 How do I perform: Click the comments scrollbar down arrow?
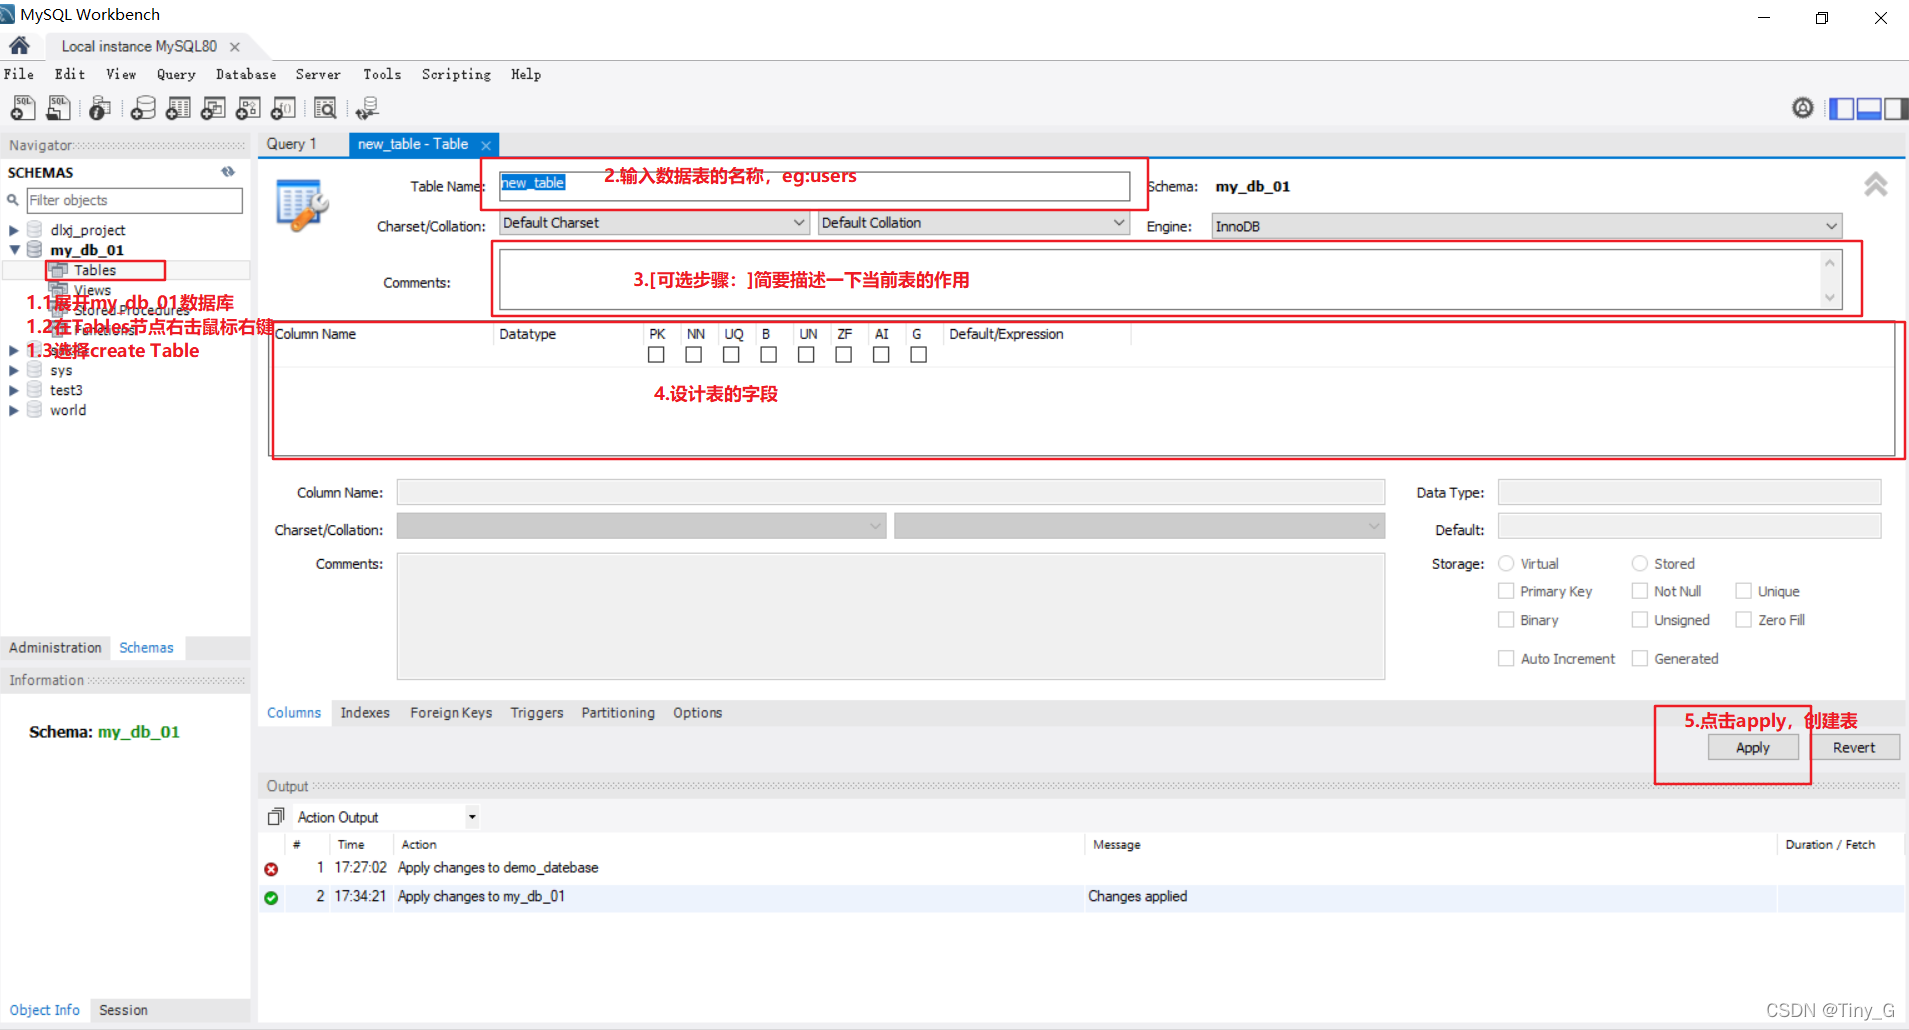(x=1829, y=297)
